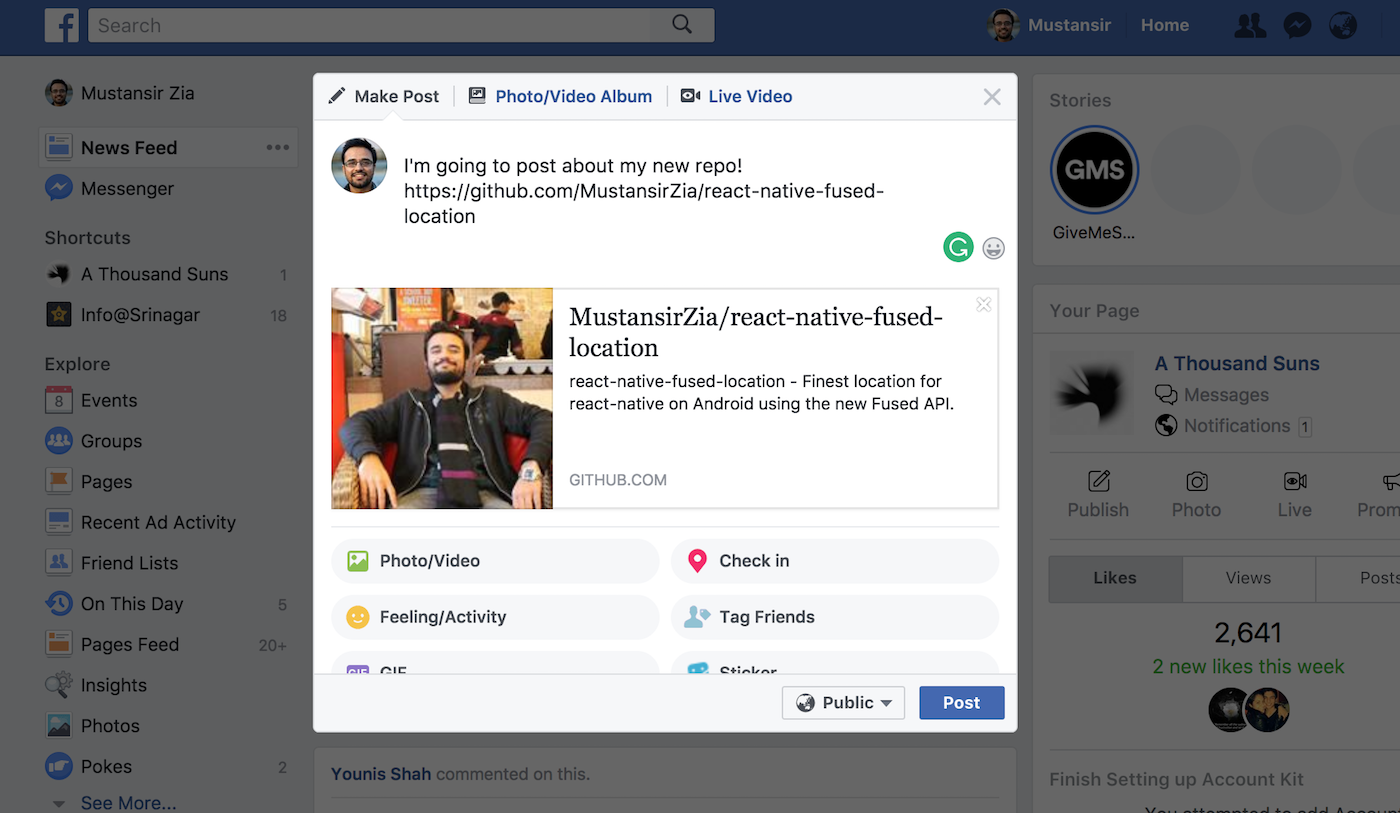The width and height of the screenshot is (1400, 813).
Task: Select the Views tab on Your Page
Action: [1249, 578]
